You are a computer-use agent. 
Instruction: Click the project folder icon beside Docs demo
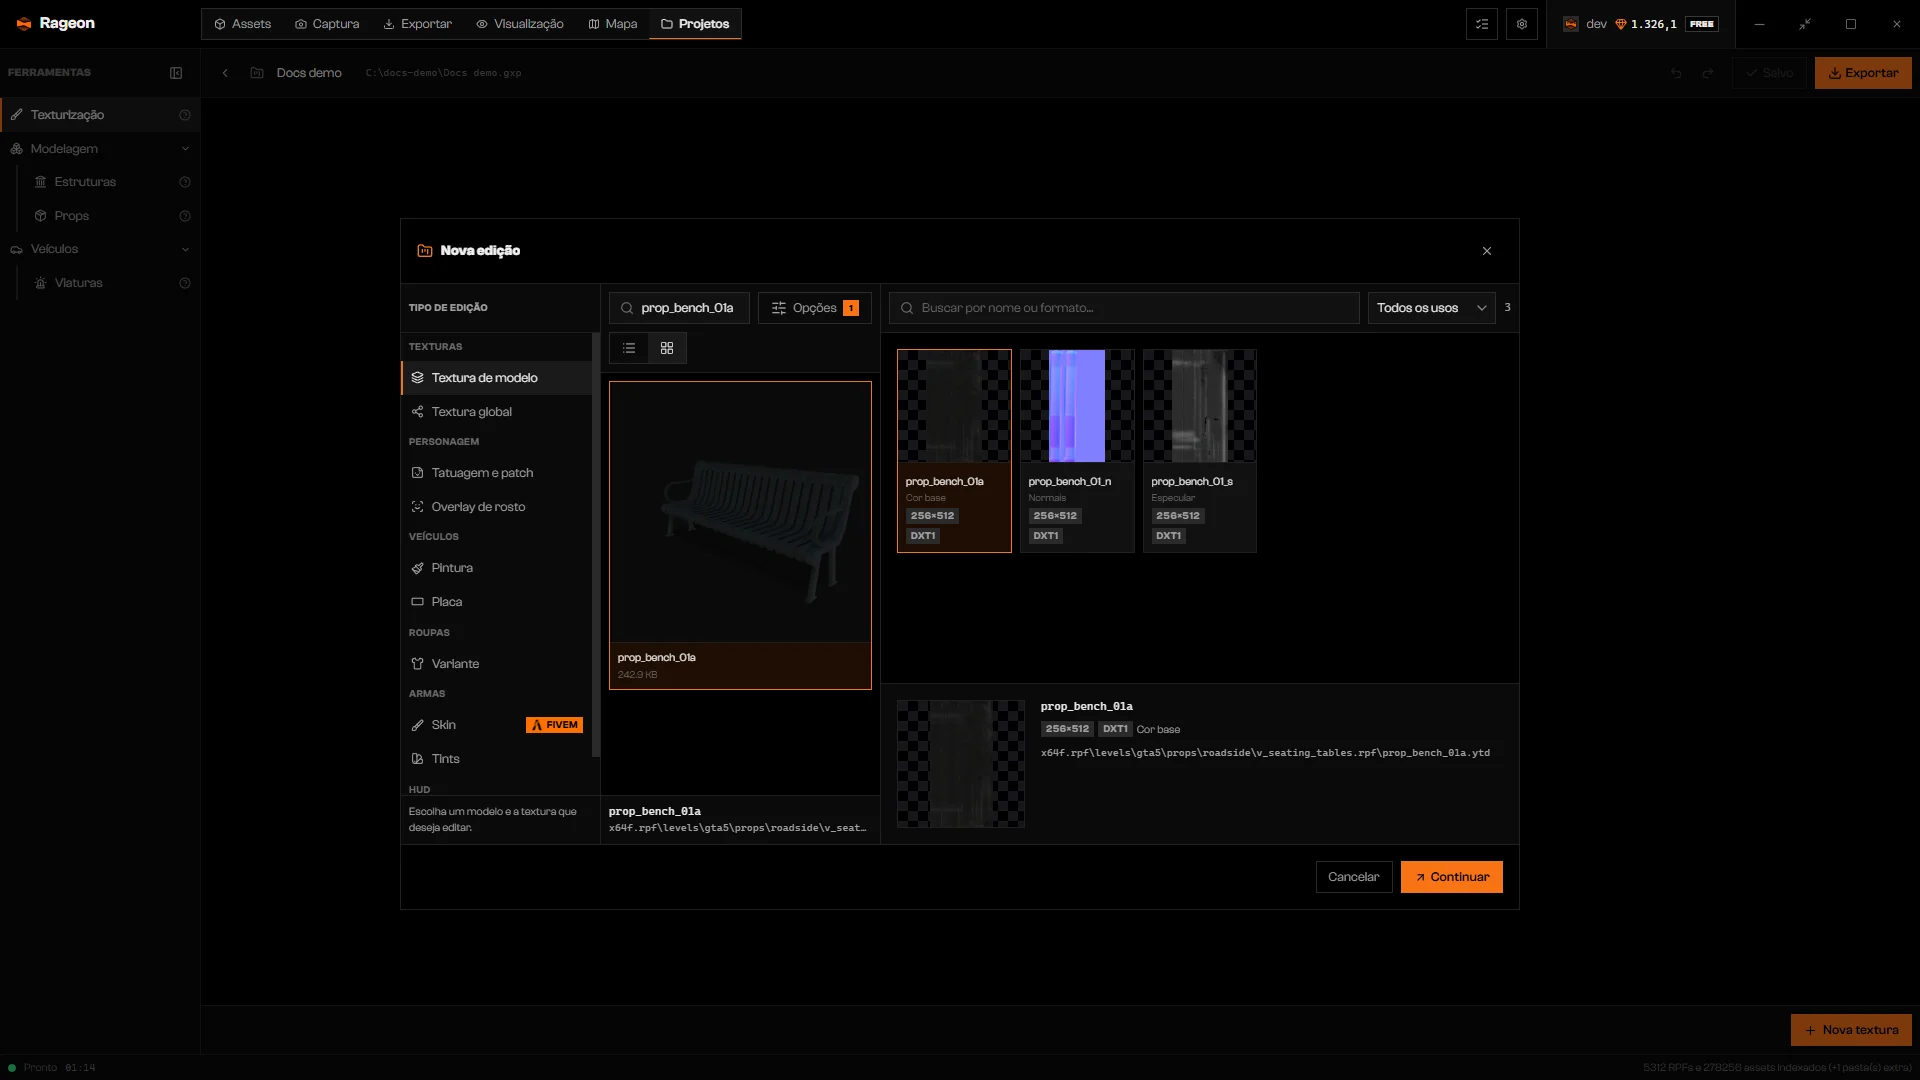257,73
